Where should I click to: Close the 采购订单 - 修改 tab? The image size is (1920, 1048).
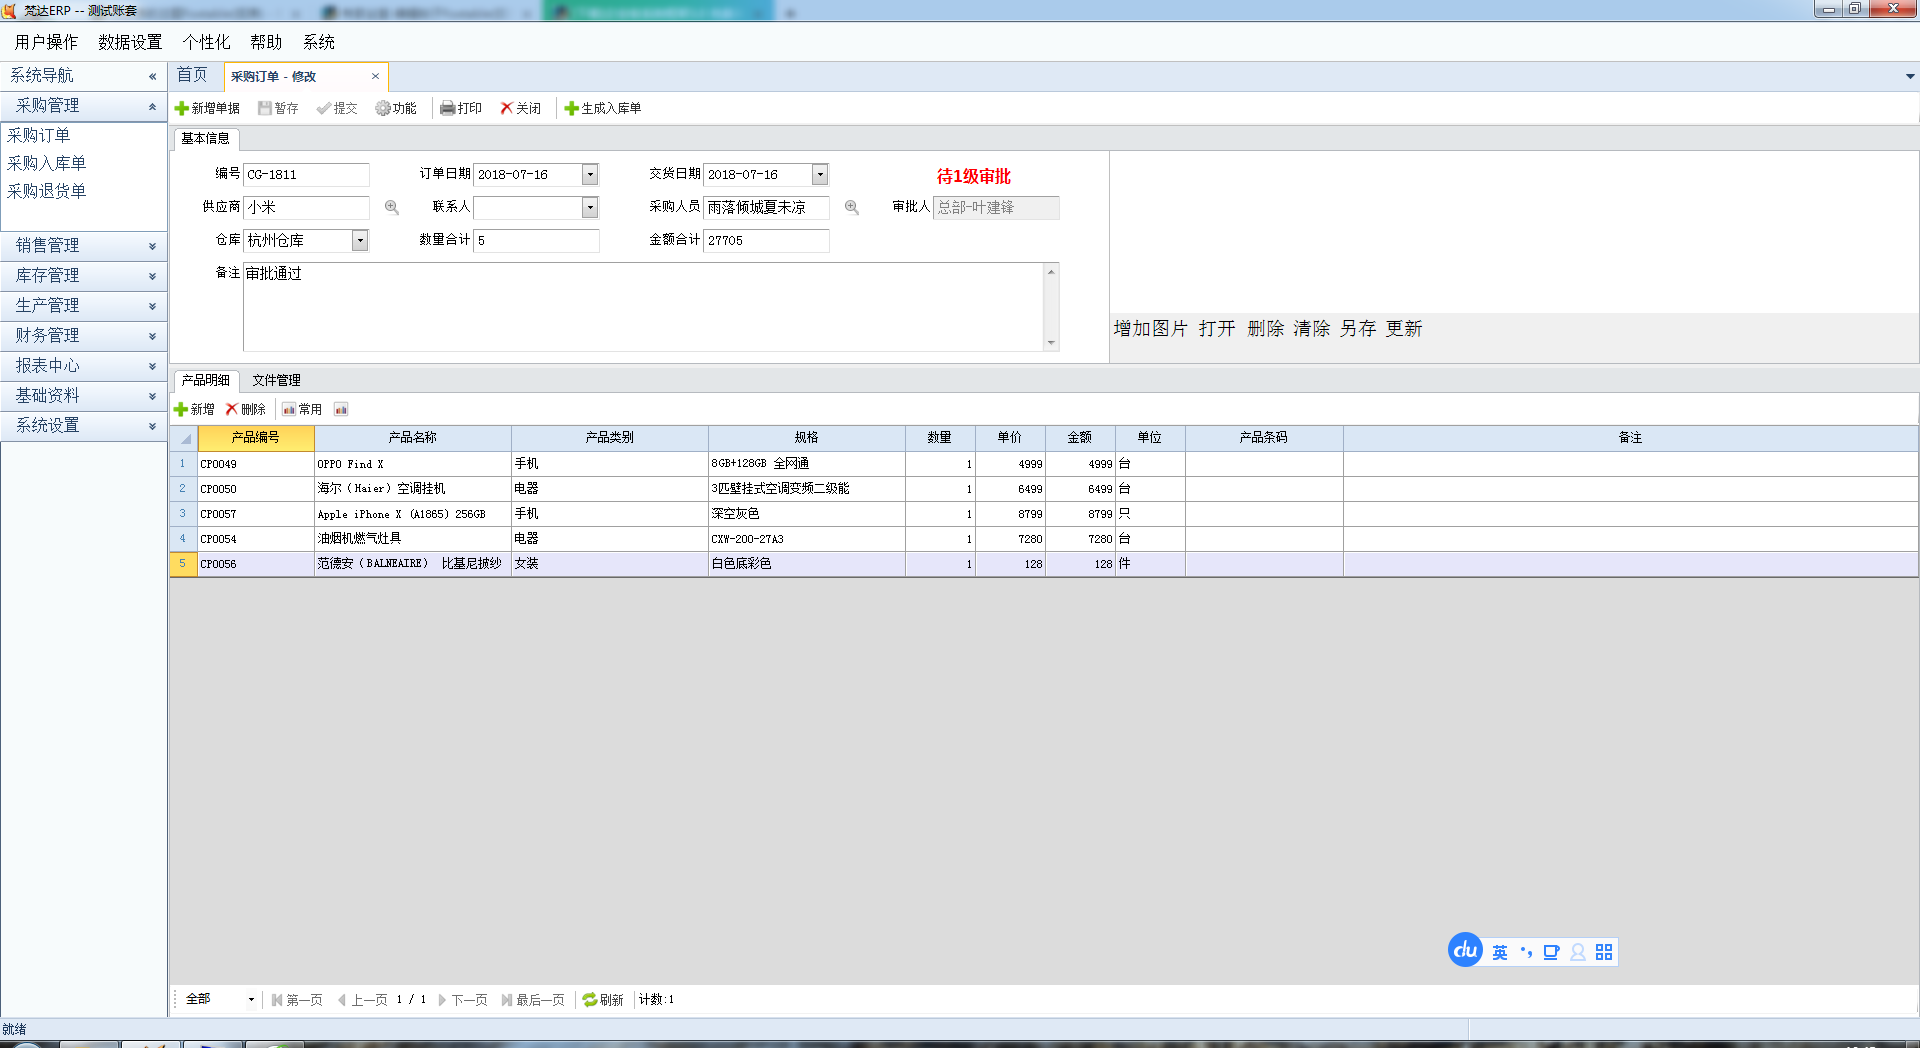tap(375, 76)
